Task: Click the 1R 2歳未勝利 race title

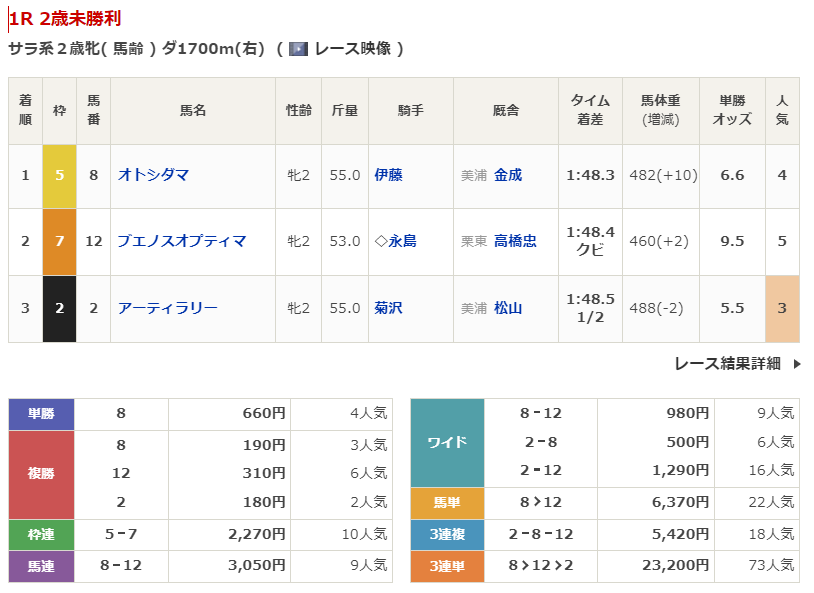Action: 67,19
